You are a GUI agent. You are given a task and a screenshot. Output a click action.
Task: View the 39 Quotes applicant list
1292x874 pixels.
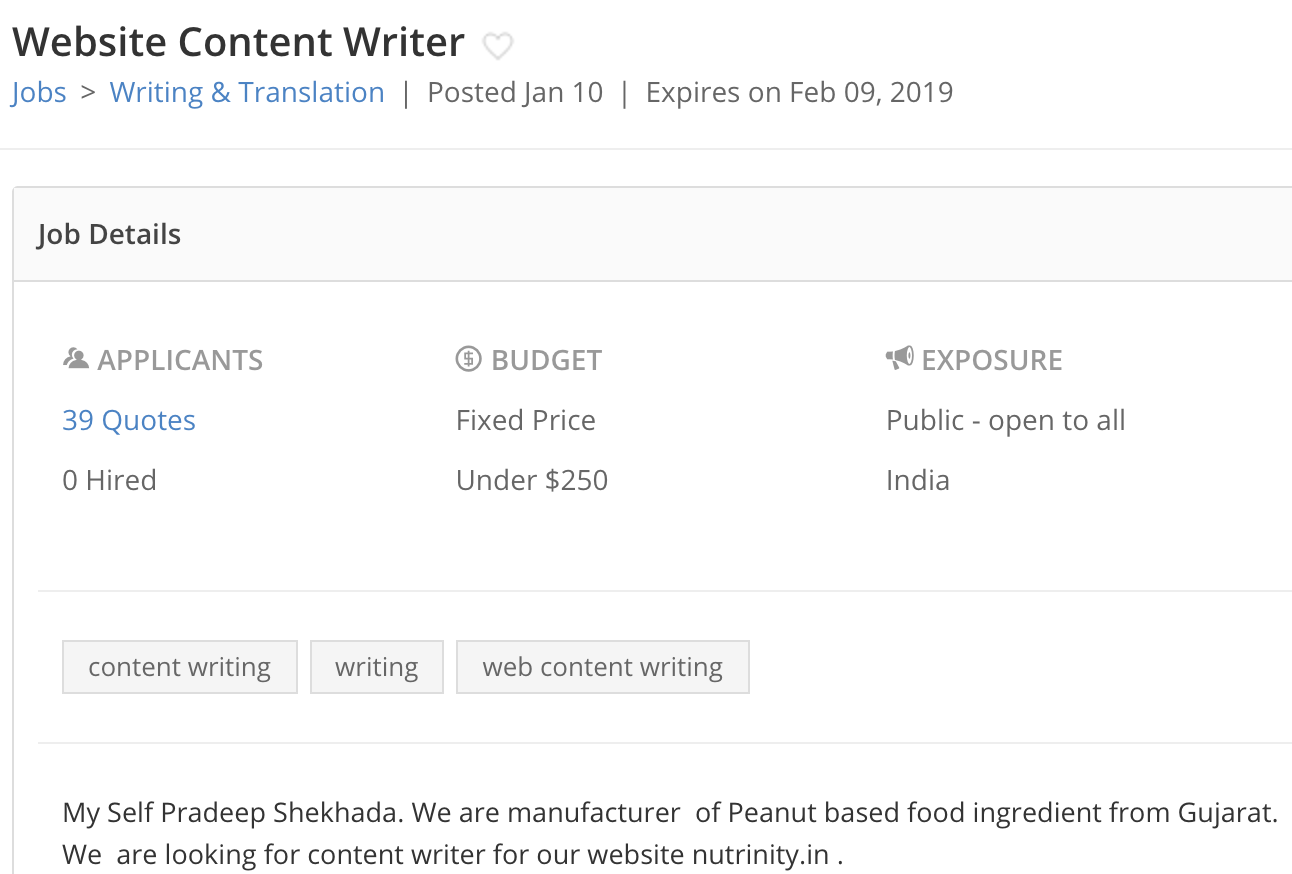point(128,420)
